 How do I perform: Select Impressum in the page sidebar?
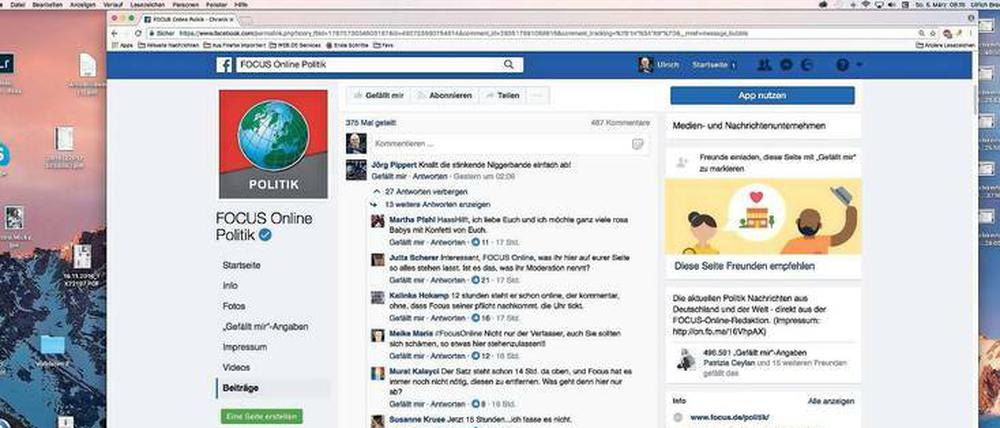click(x=245, y=347)
